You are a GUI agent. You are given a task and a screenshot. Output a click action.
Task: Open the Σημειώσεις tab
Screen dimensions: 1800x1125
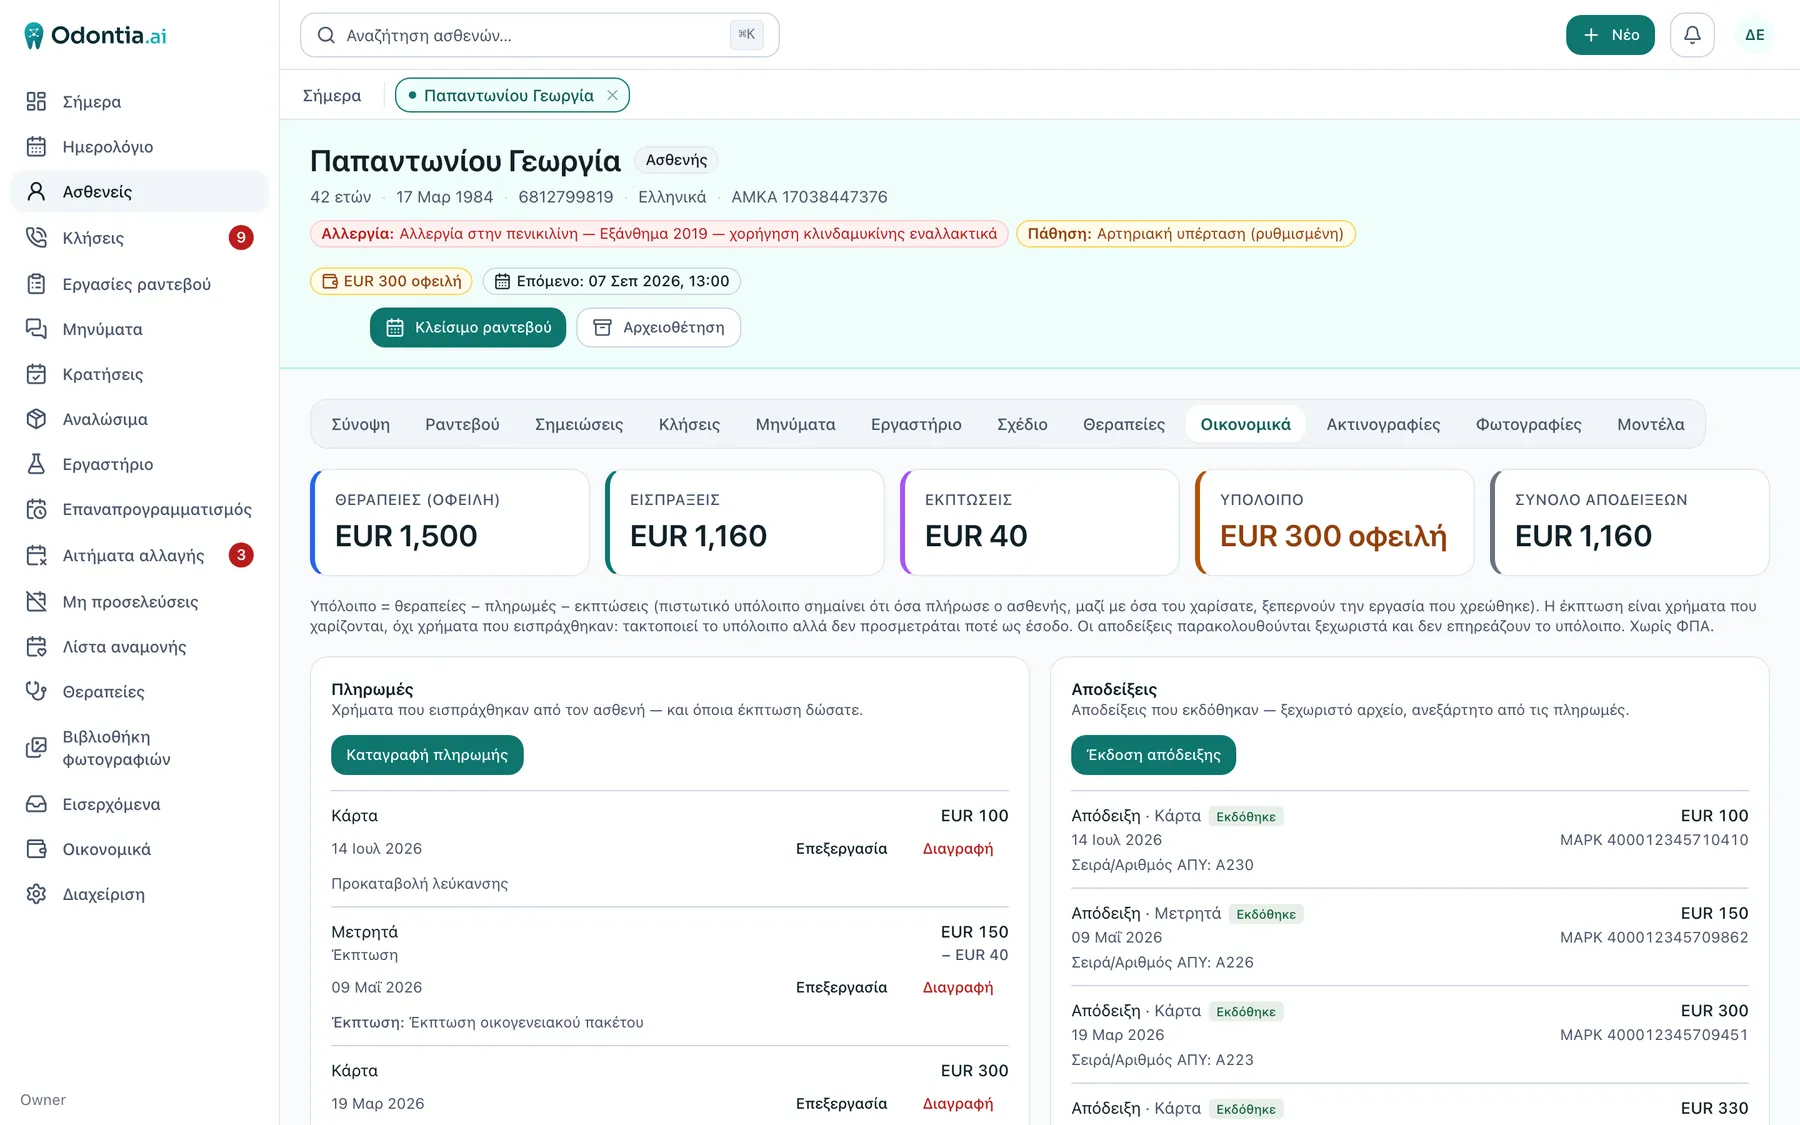click(x=579, y=424)
